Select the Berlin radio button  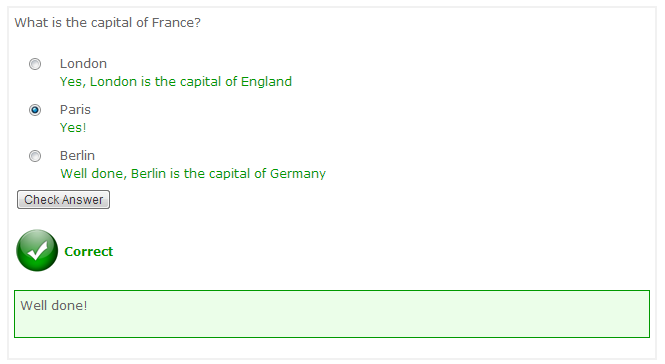tap(35, 156)
